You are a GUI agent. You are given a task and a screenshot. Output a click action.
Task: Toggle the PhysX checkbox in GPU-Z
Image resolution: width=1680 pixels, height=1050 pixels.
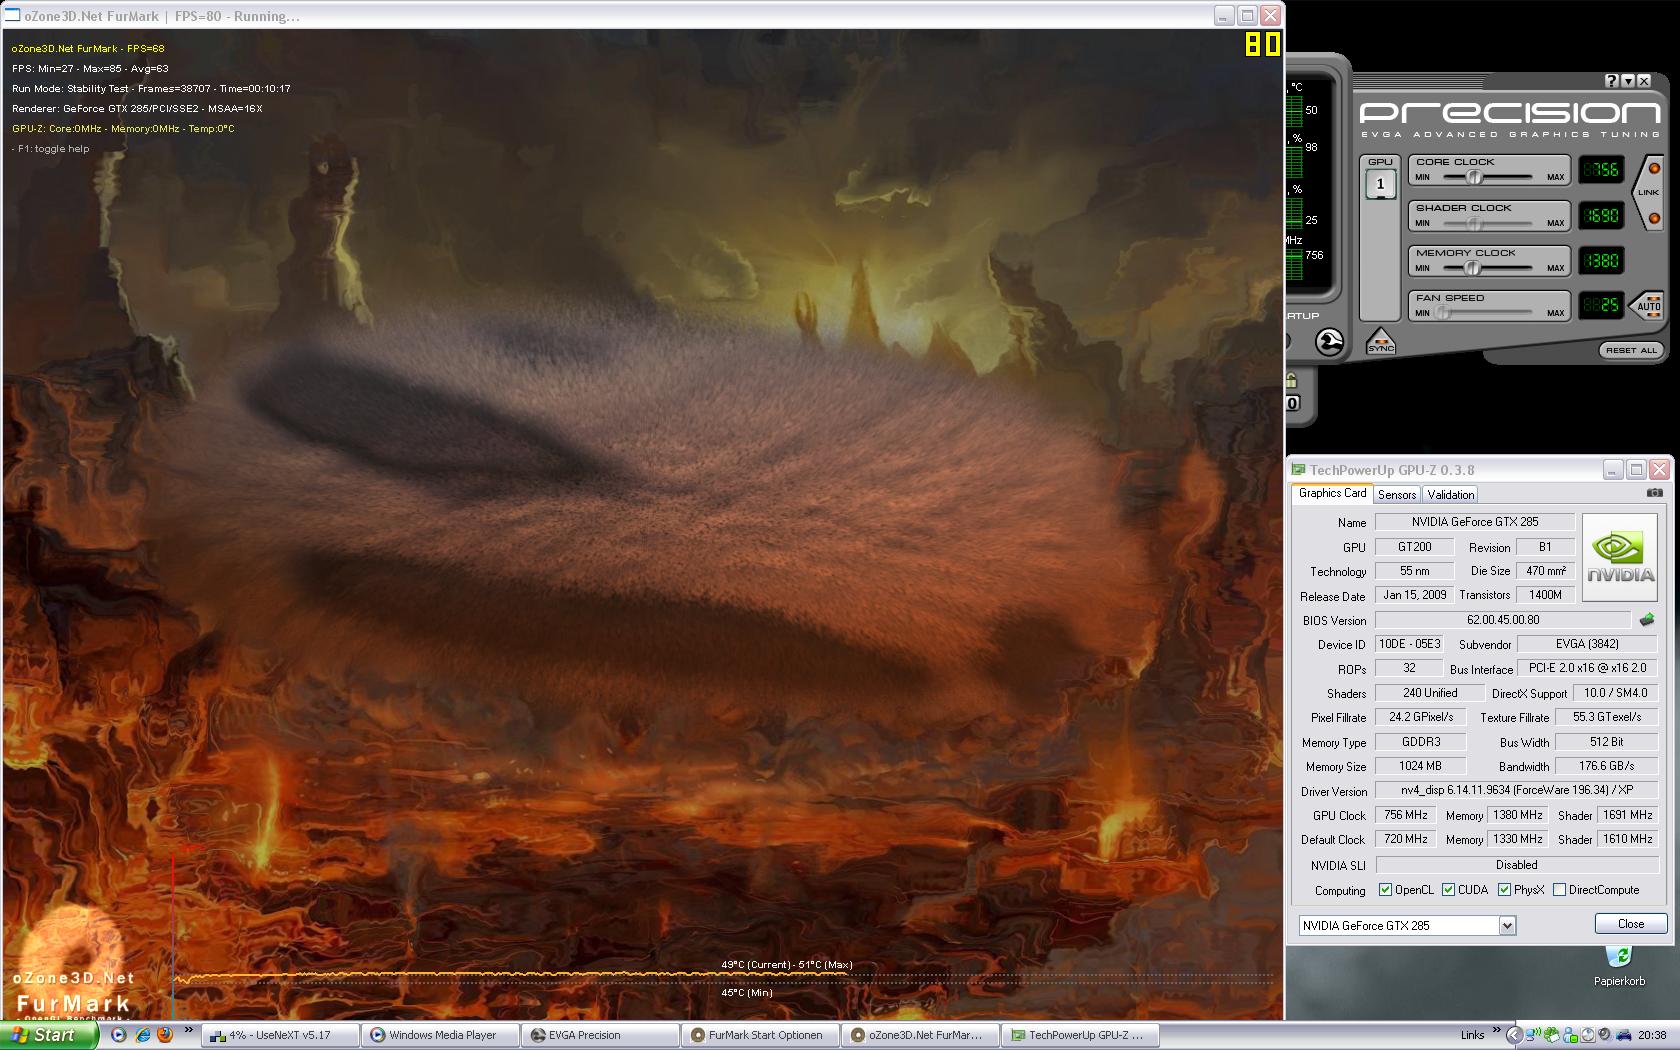pos(1504,890)
